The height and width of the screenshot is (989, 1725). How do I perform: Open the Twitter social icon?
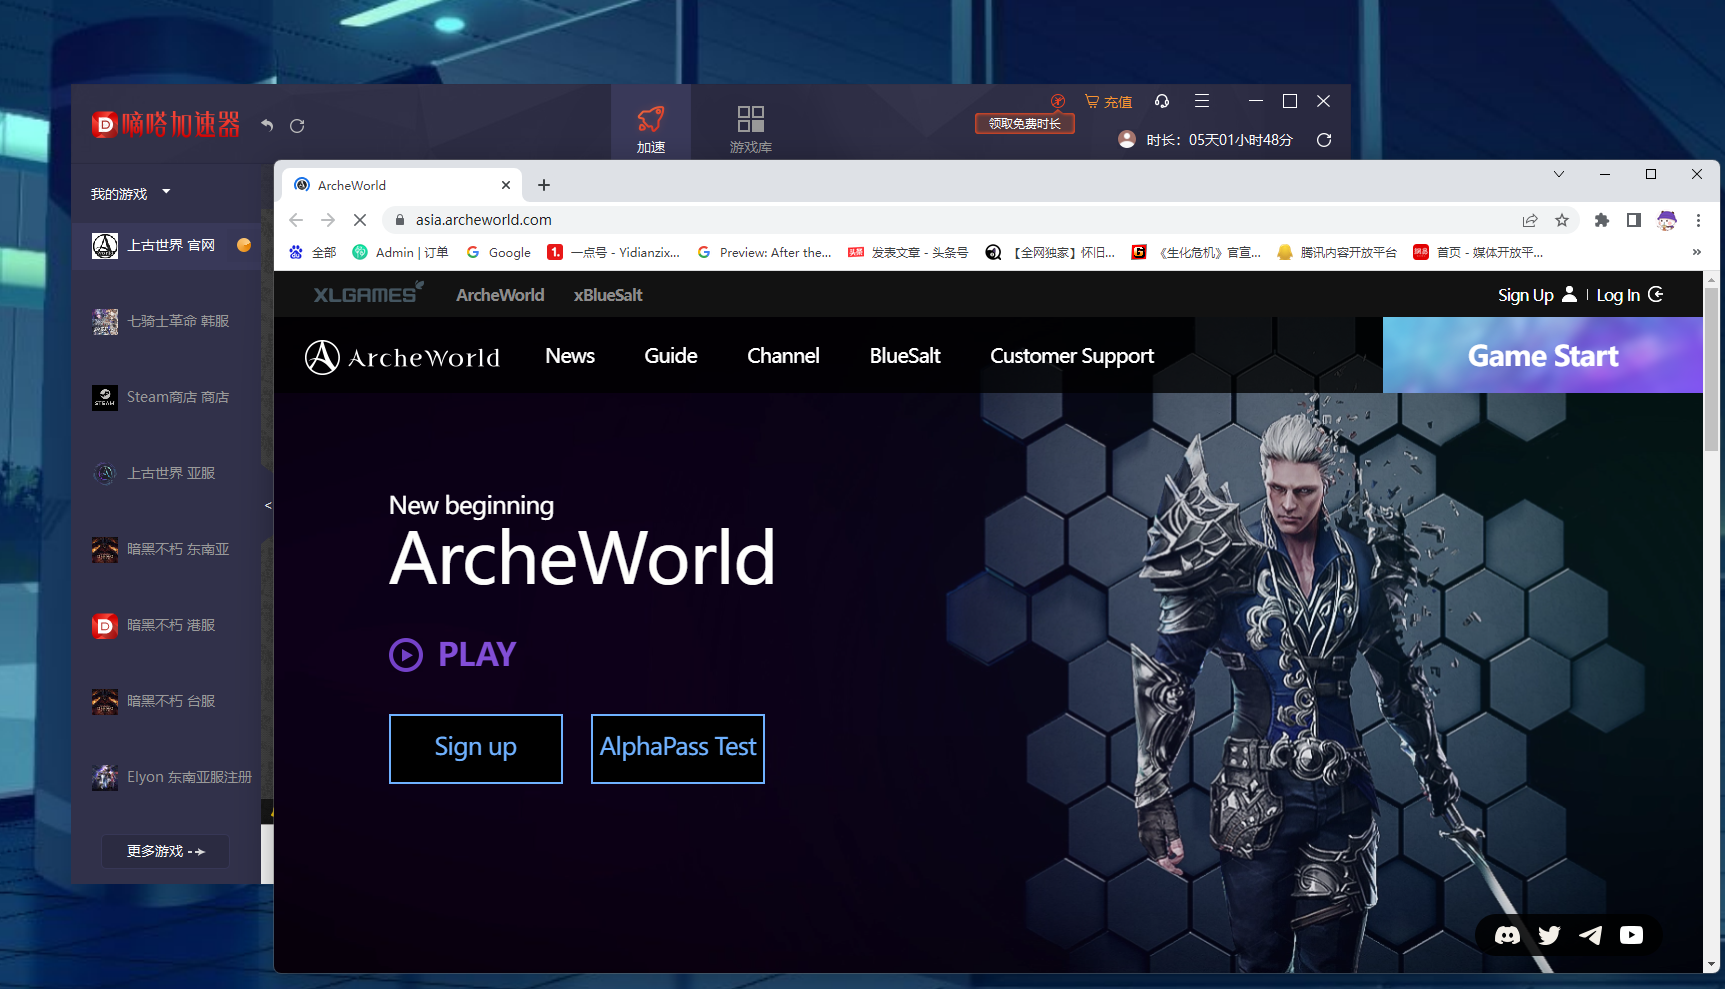(x=1549, y=935)
